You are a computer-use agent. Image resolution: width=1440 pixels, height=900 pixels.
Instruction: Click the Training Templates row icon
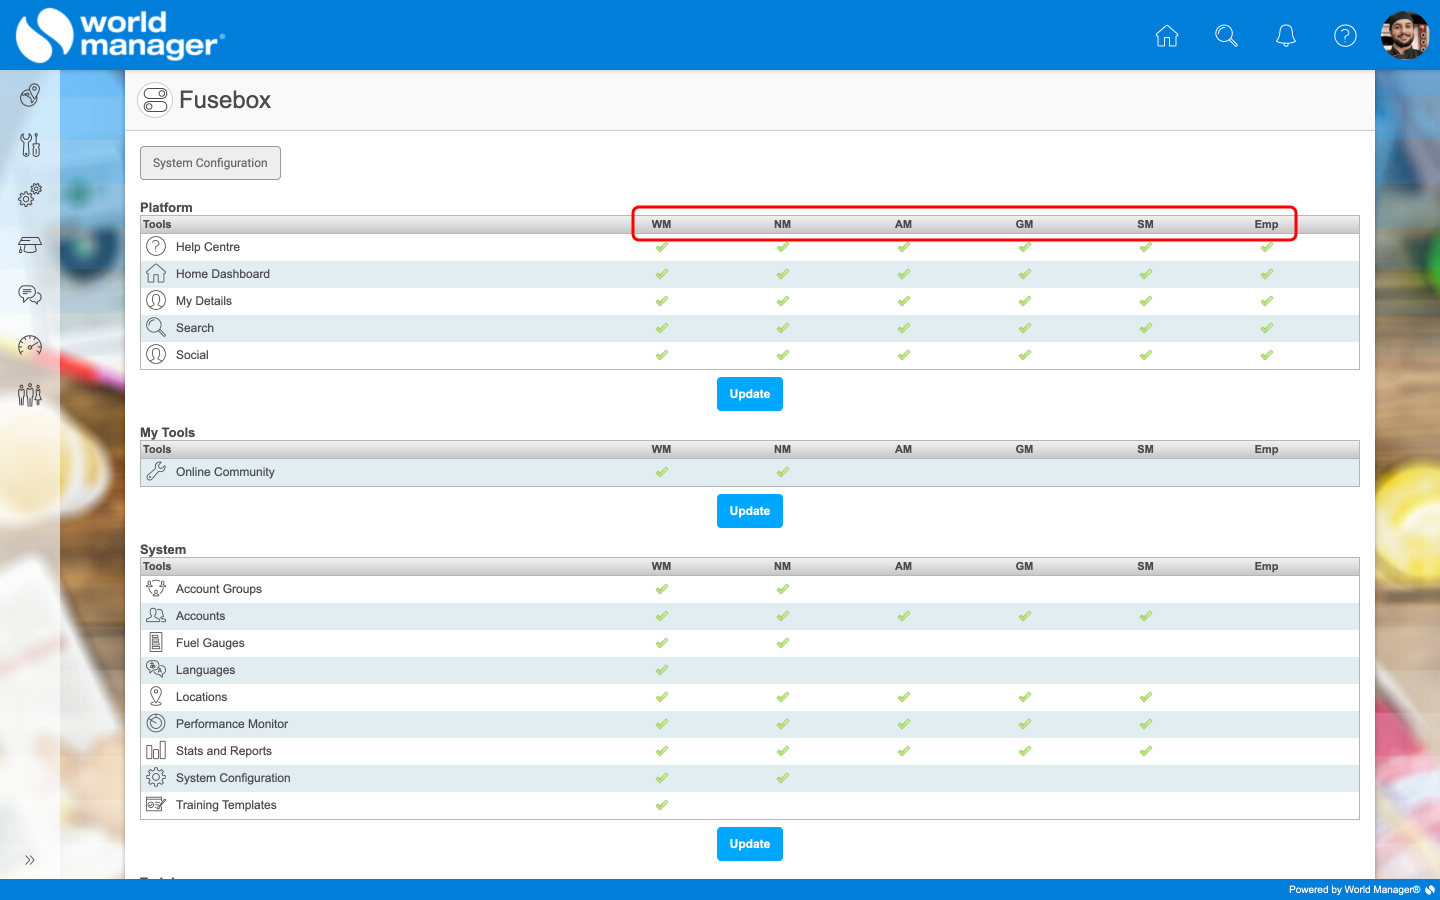[156, 805]
